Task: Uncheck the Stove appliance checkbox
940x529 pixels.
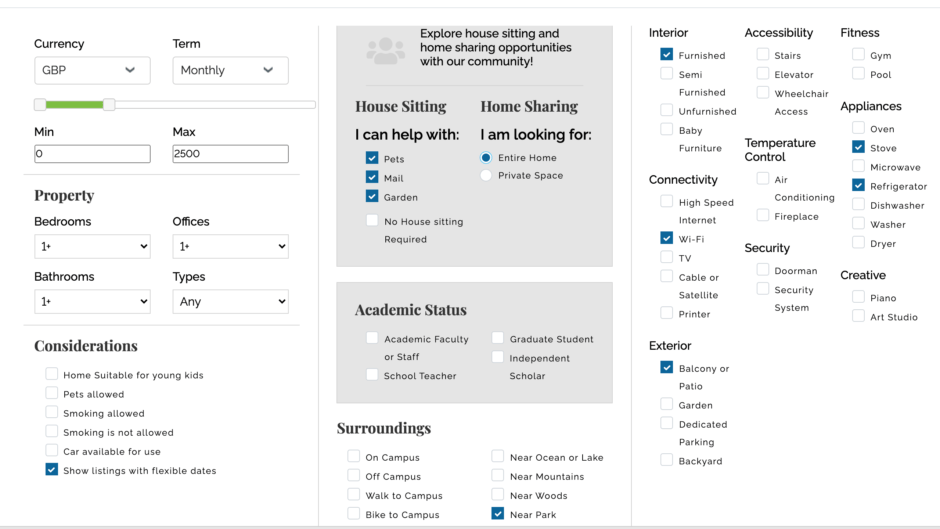Action: coord(858,146)
